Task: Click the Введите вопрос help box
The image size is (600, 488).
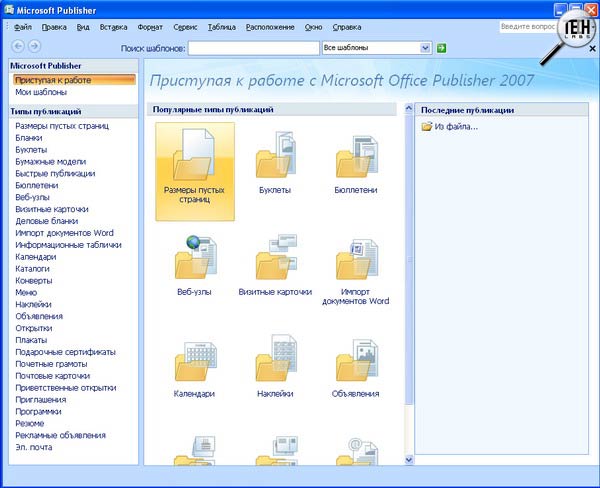Action: [528, 27]
